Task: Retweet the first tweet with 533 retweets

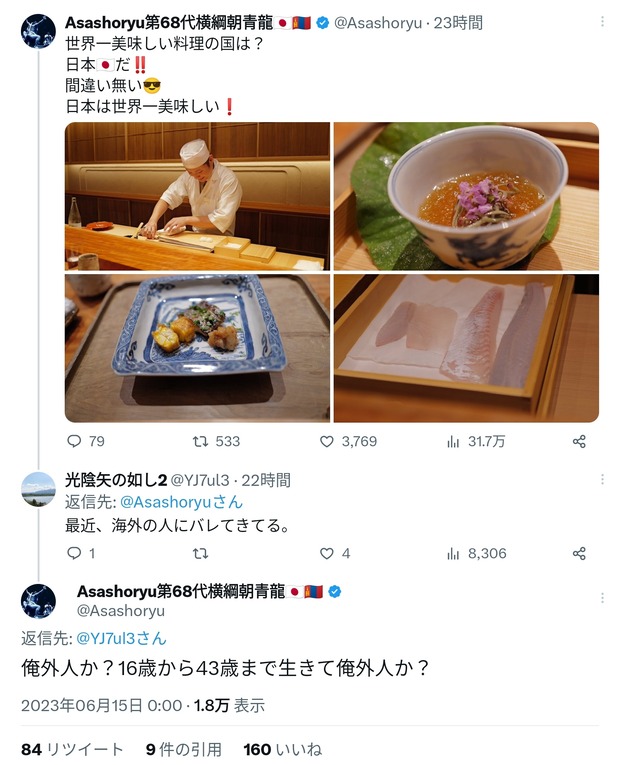Action: tap(200, 442)
